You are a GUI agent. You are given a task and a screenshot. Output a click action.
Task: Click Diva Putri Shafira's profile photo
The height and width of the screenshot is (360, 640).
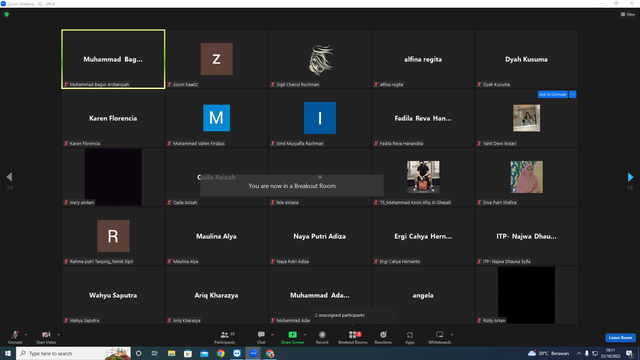click(x=527, y=177)
